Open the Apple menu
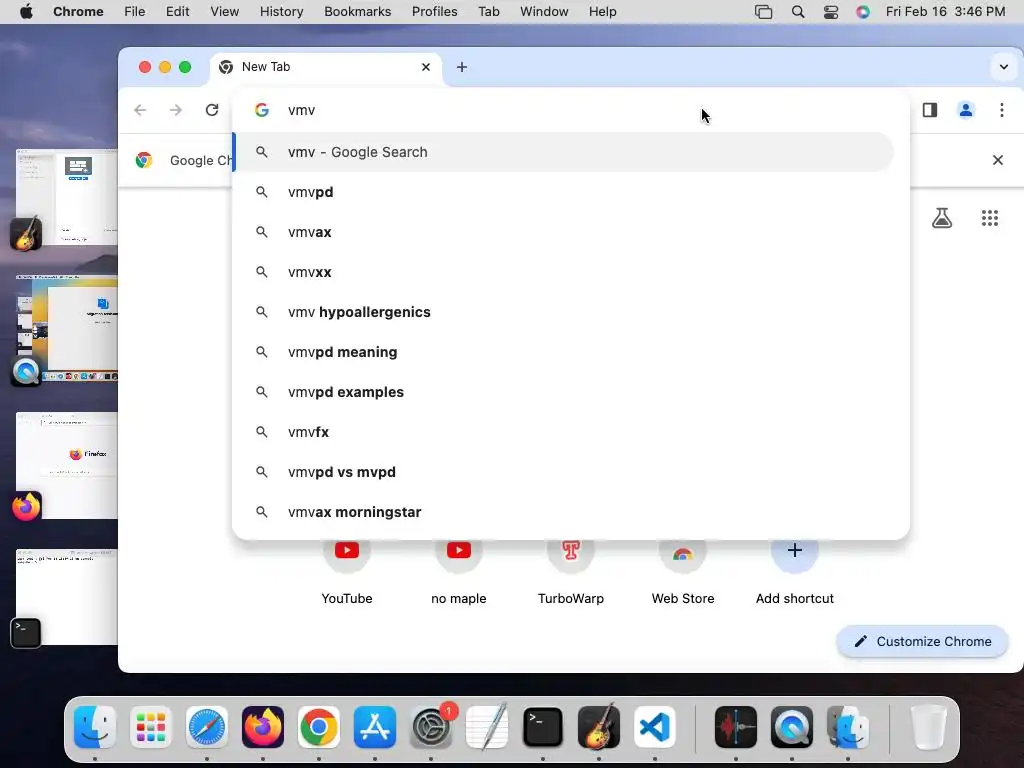Viewport: 1024px width, 768px height. coord(26,12)
